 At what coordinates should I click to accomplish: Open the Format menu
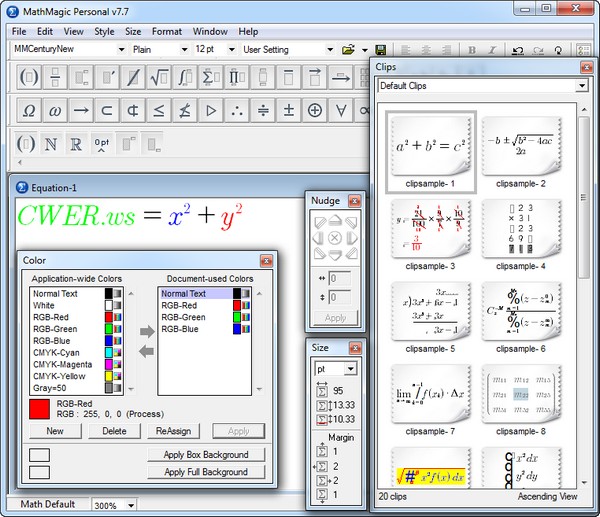pyautogui.click(x=167, y=31)
